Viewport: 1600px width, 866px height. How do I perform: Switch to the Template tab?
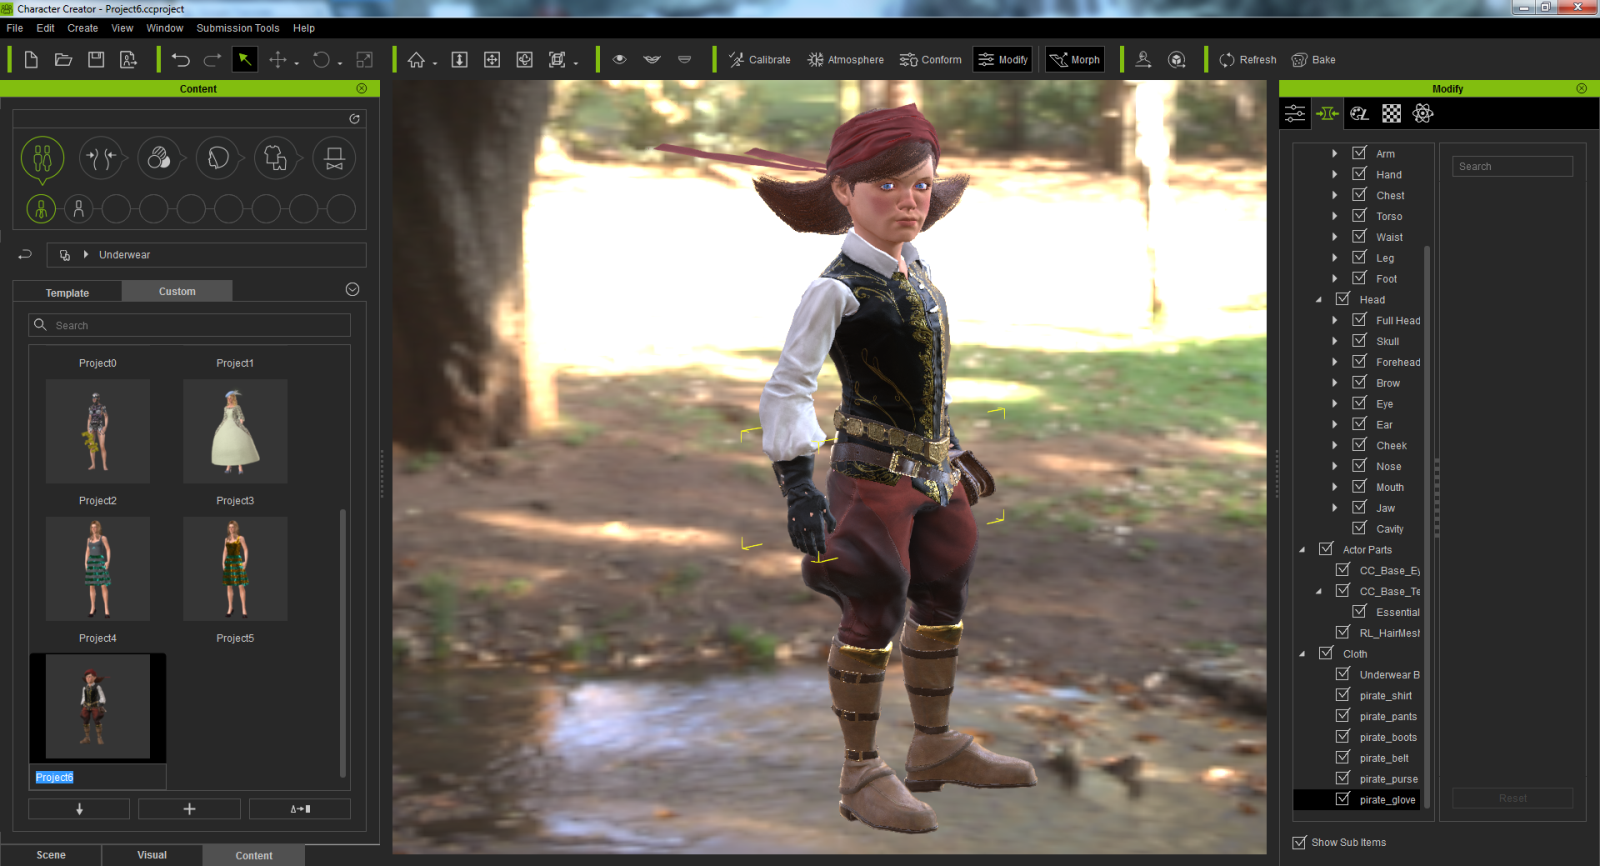pos(67,293)
